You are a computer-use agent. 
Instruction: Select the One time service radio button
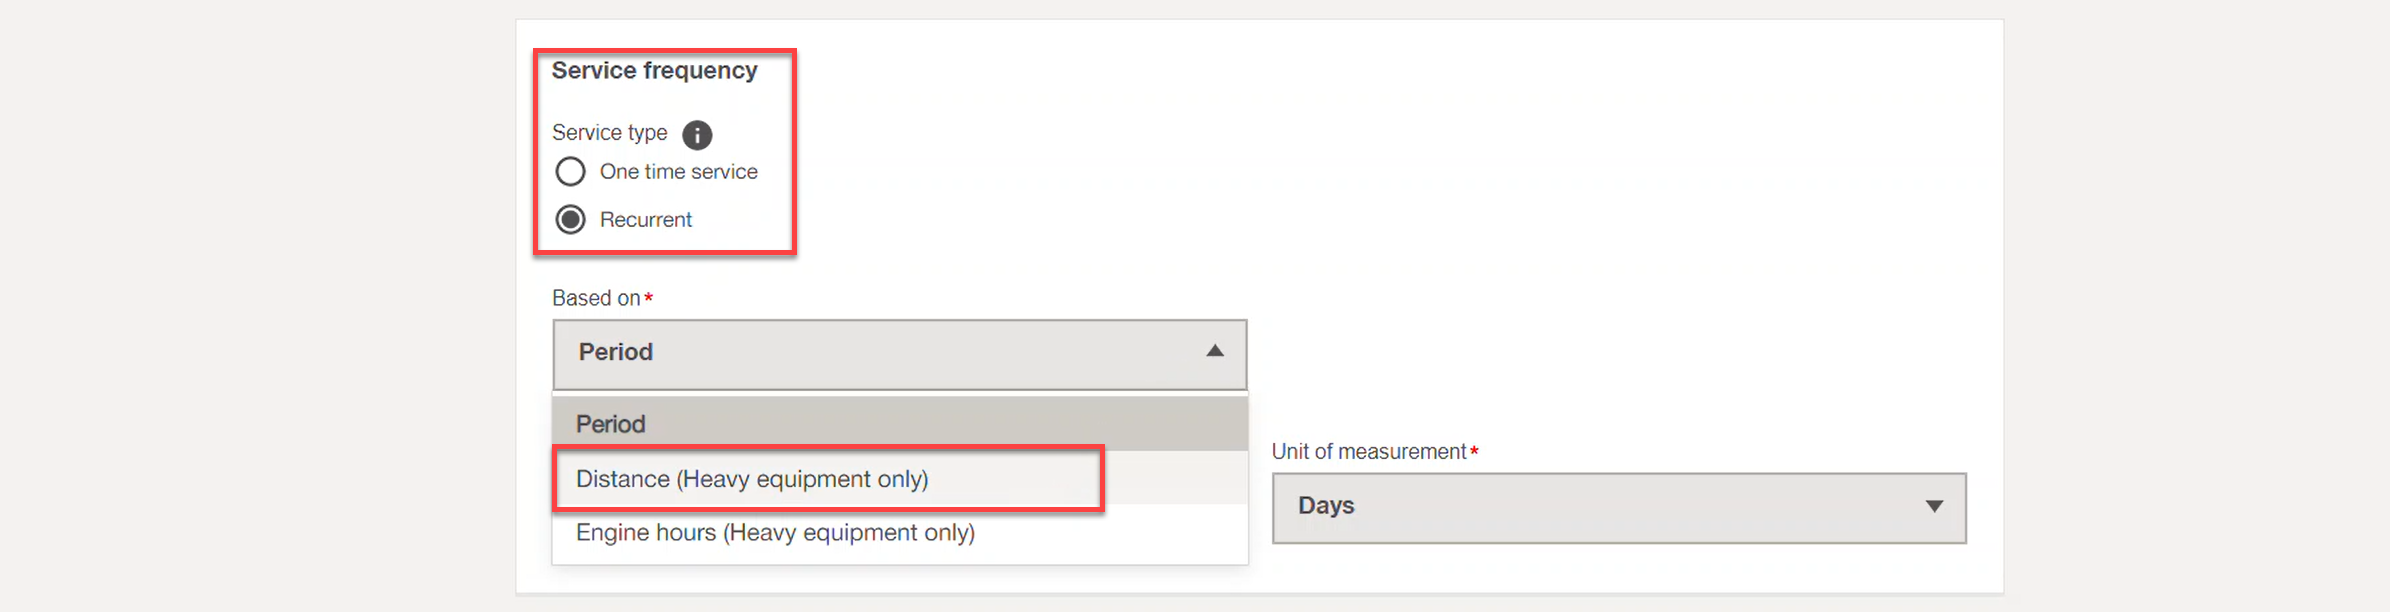click(570, 172)
